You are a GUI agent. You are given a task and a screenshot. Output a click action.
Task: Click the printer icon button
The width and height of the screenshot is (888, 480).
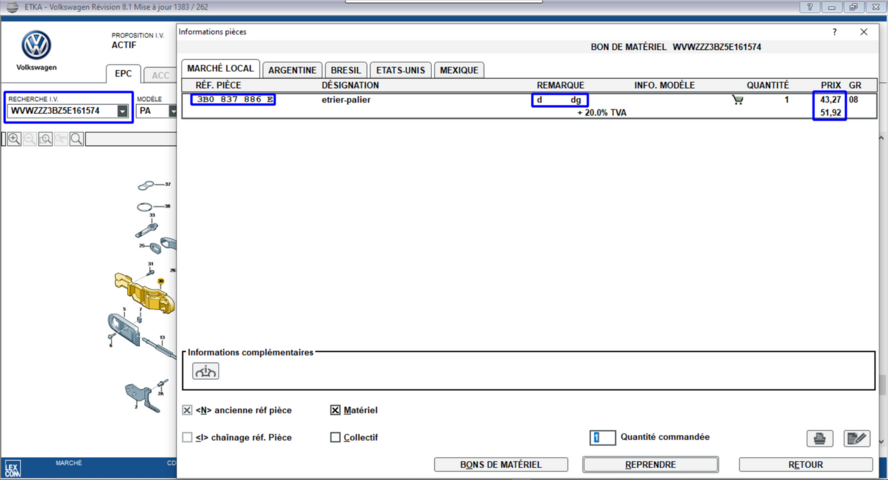pos(819,438)
